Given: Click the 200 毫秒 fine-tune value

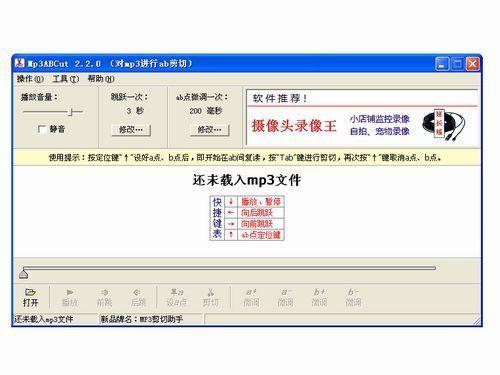Looking at the screenshot, I should pyautogui.click(x=206, y=111).
